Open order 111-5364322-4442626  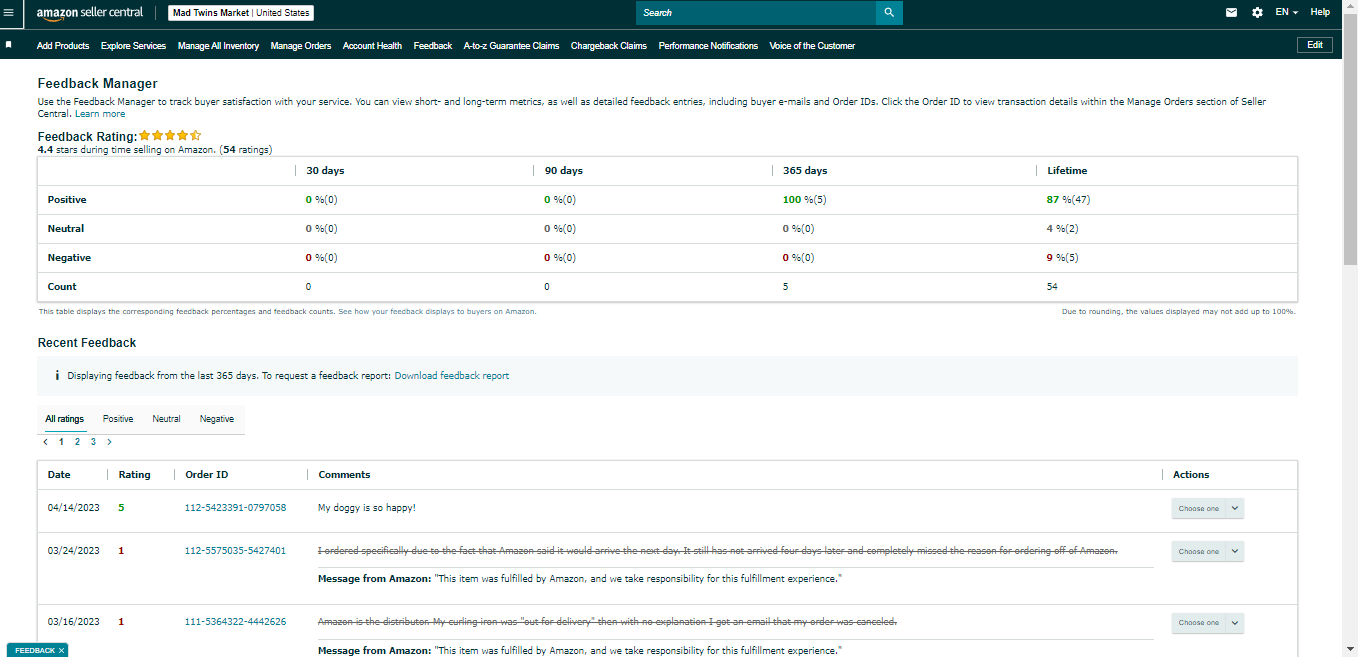(235, 622)
